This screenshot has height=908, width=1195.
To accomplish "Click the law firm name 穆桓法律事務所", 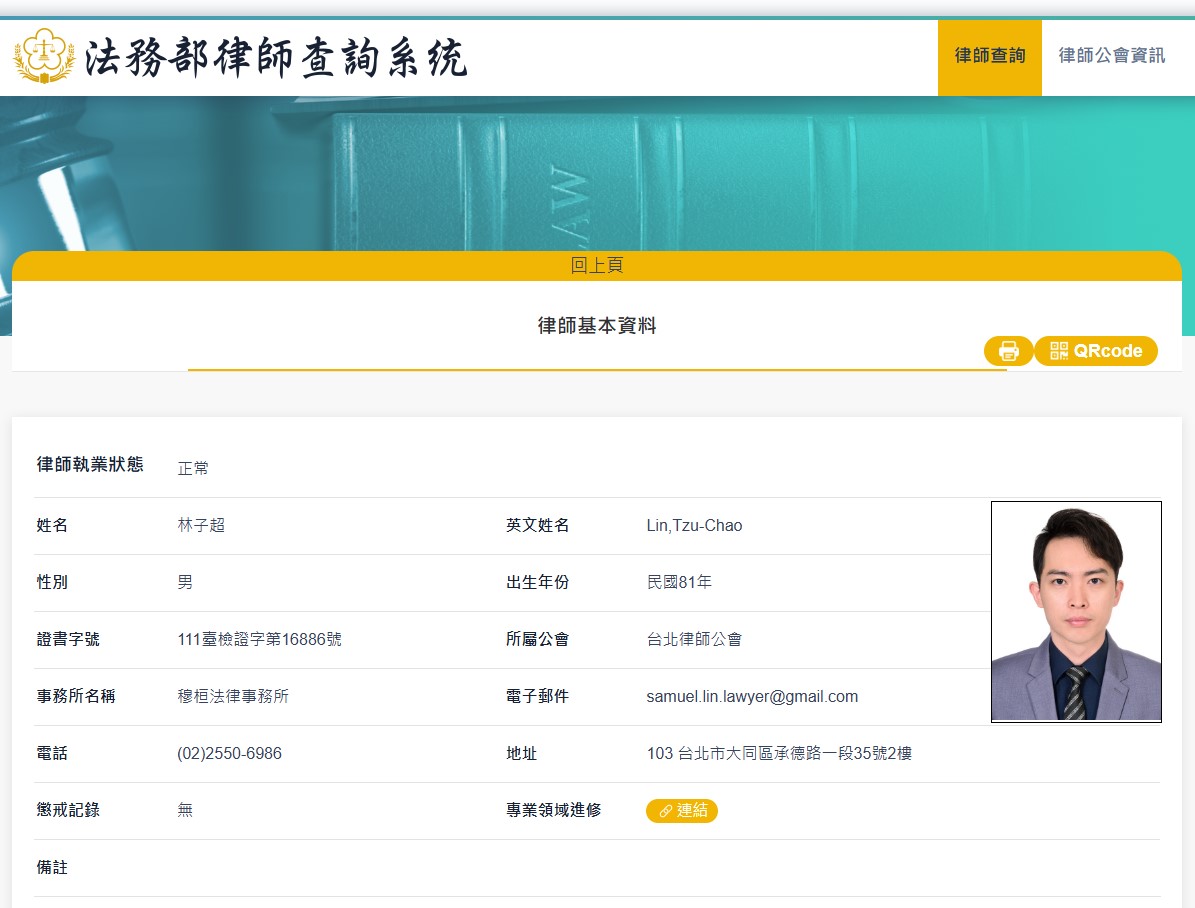I will (x=233, y=697).
